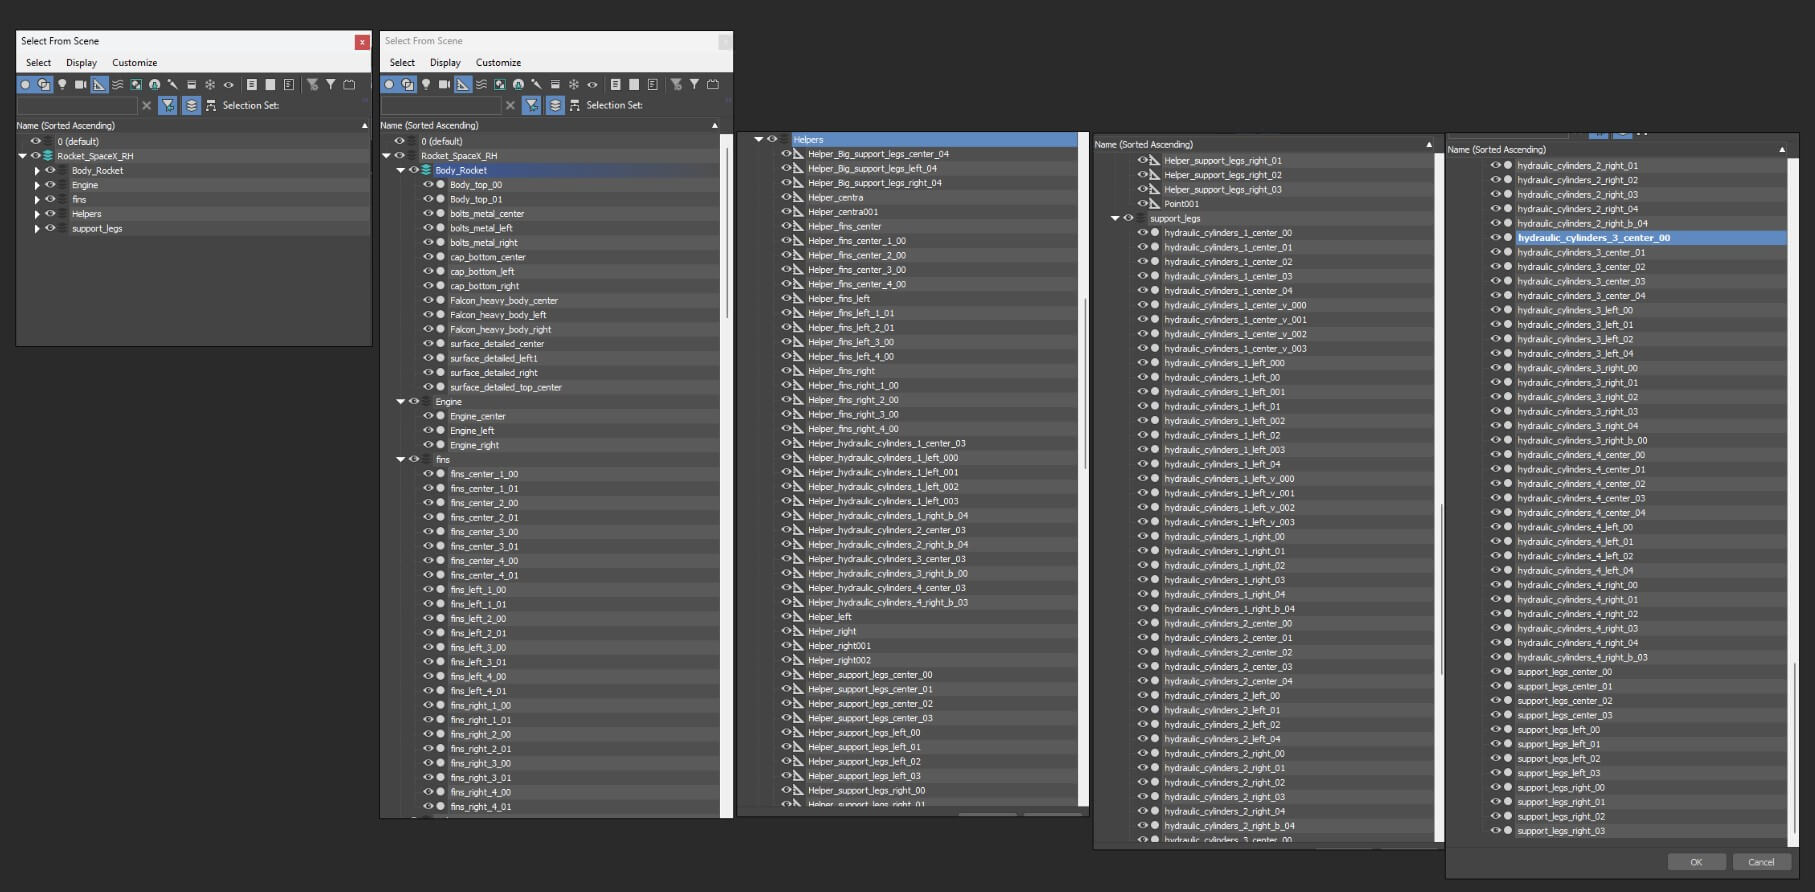Open Customize menu in second dialog
Screen dimensions: 1815x892
coord(498,63)
